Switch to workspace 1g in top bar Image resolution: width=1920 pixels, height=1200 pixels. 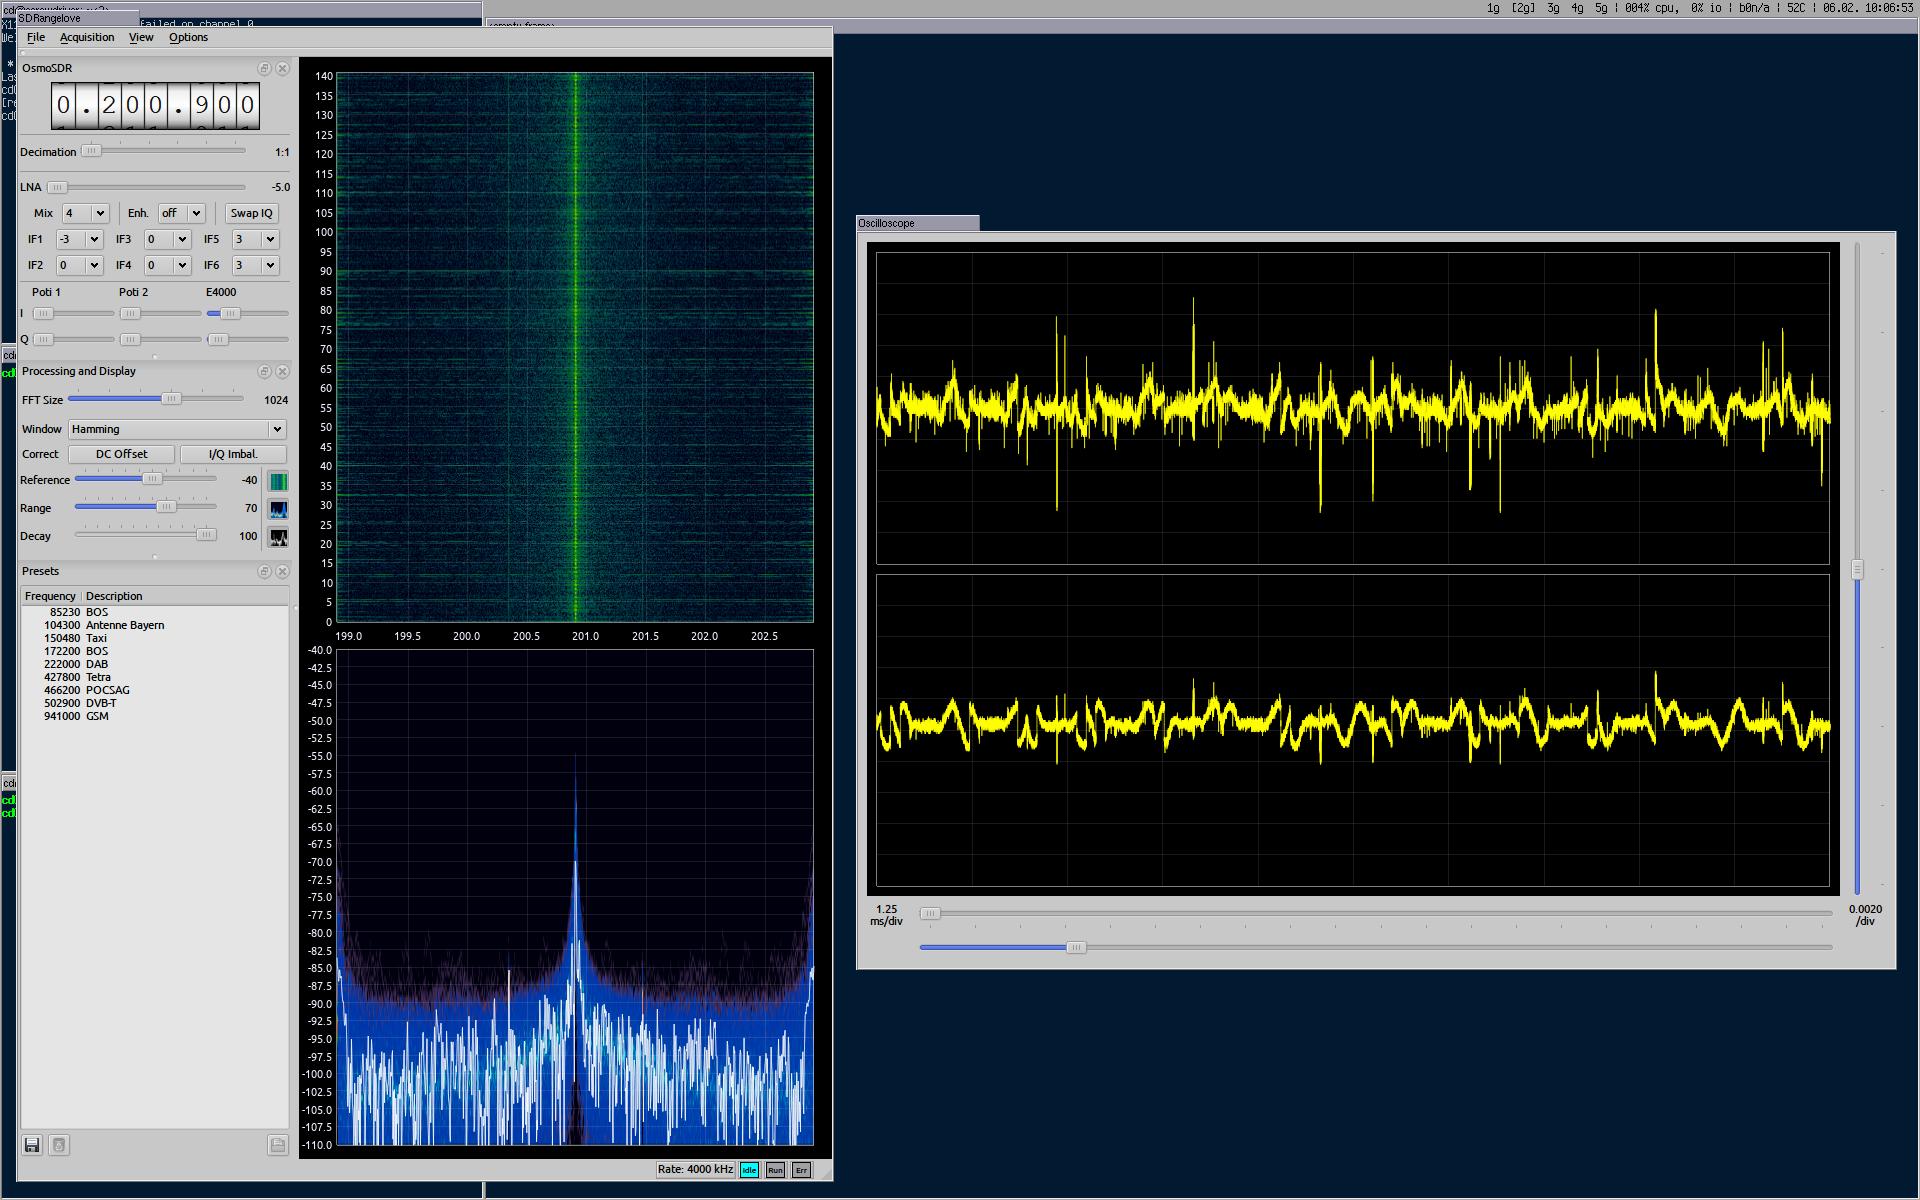[x=1493, y=8]
